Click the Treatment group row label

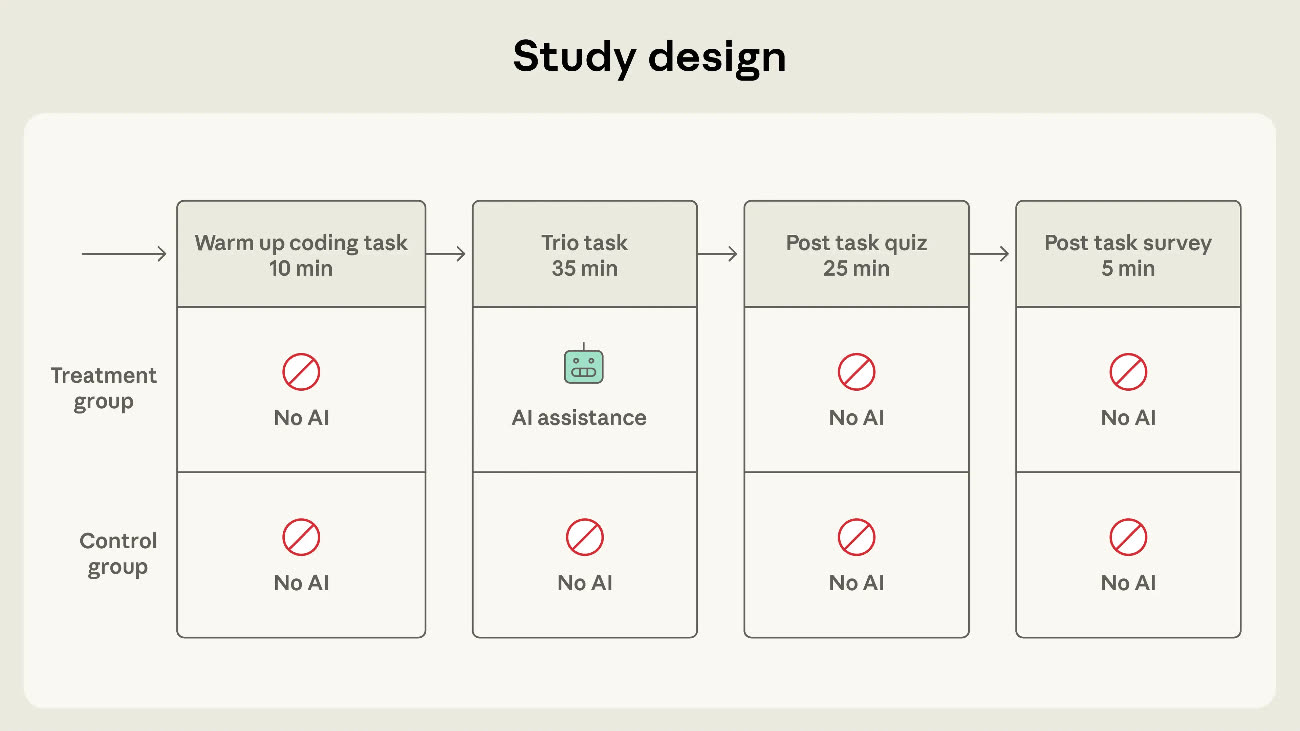(x=104, y=389)
